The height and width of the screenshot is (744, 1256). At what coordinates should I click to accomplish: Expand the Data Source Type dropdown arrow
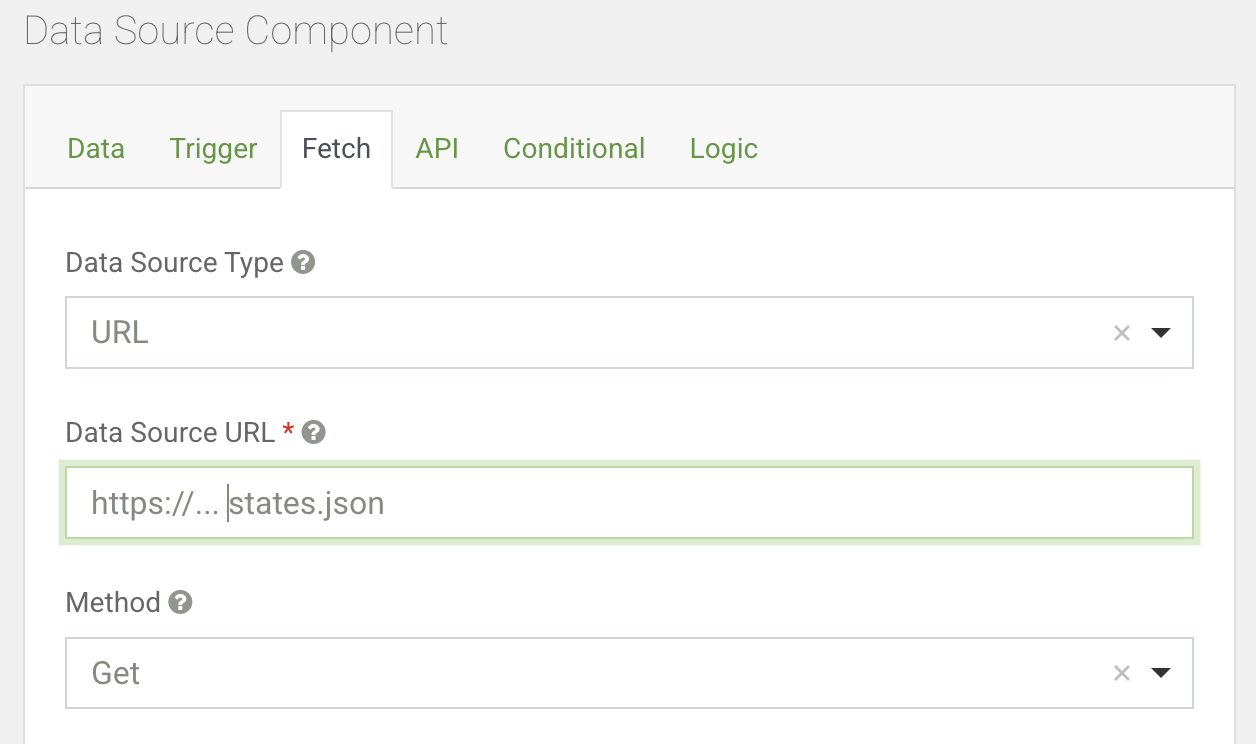[x=1160, y=333]
